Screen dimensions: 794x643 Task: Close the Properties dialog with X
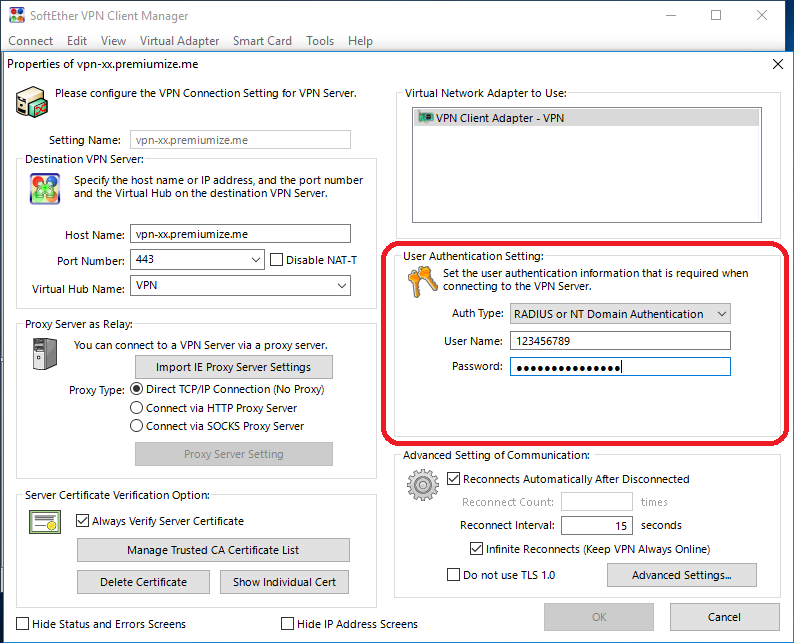coord(778,64)
